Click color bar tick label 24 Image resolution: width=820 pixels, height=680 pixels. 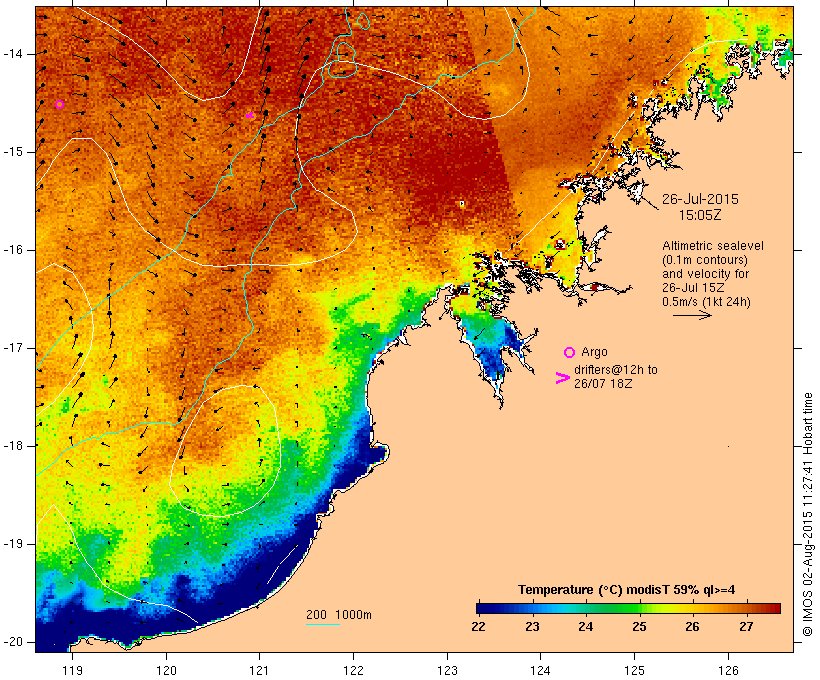[585, 627]
